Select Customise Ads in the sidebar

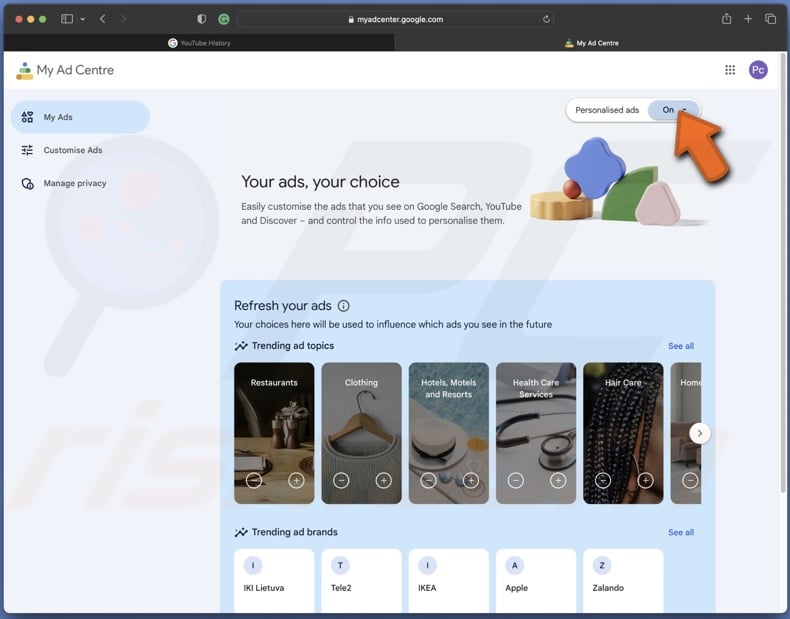72,150
